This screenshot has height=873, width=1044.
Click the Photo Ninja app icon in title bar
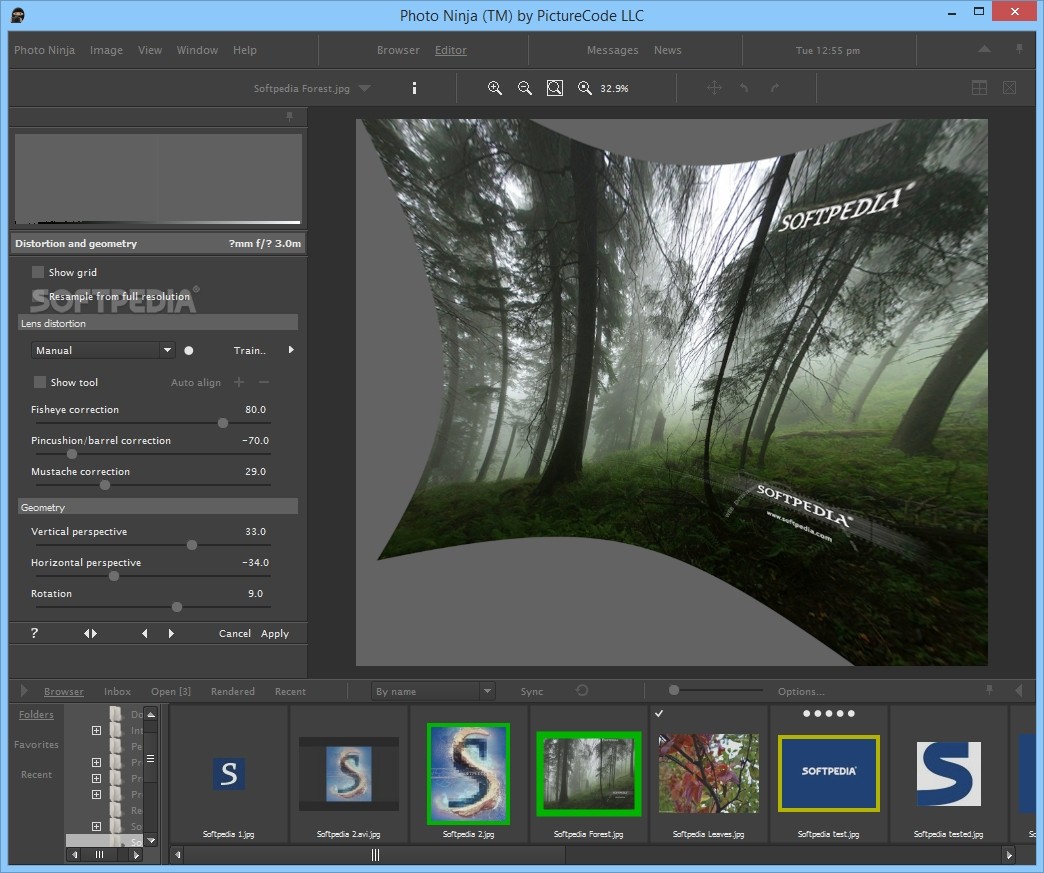18,15
